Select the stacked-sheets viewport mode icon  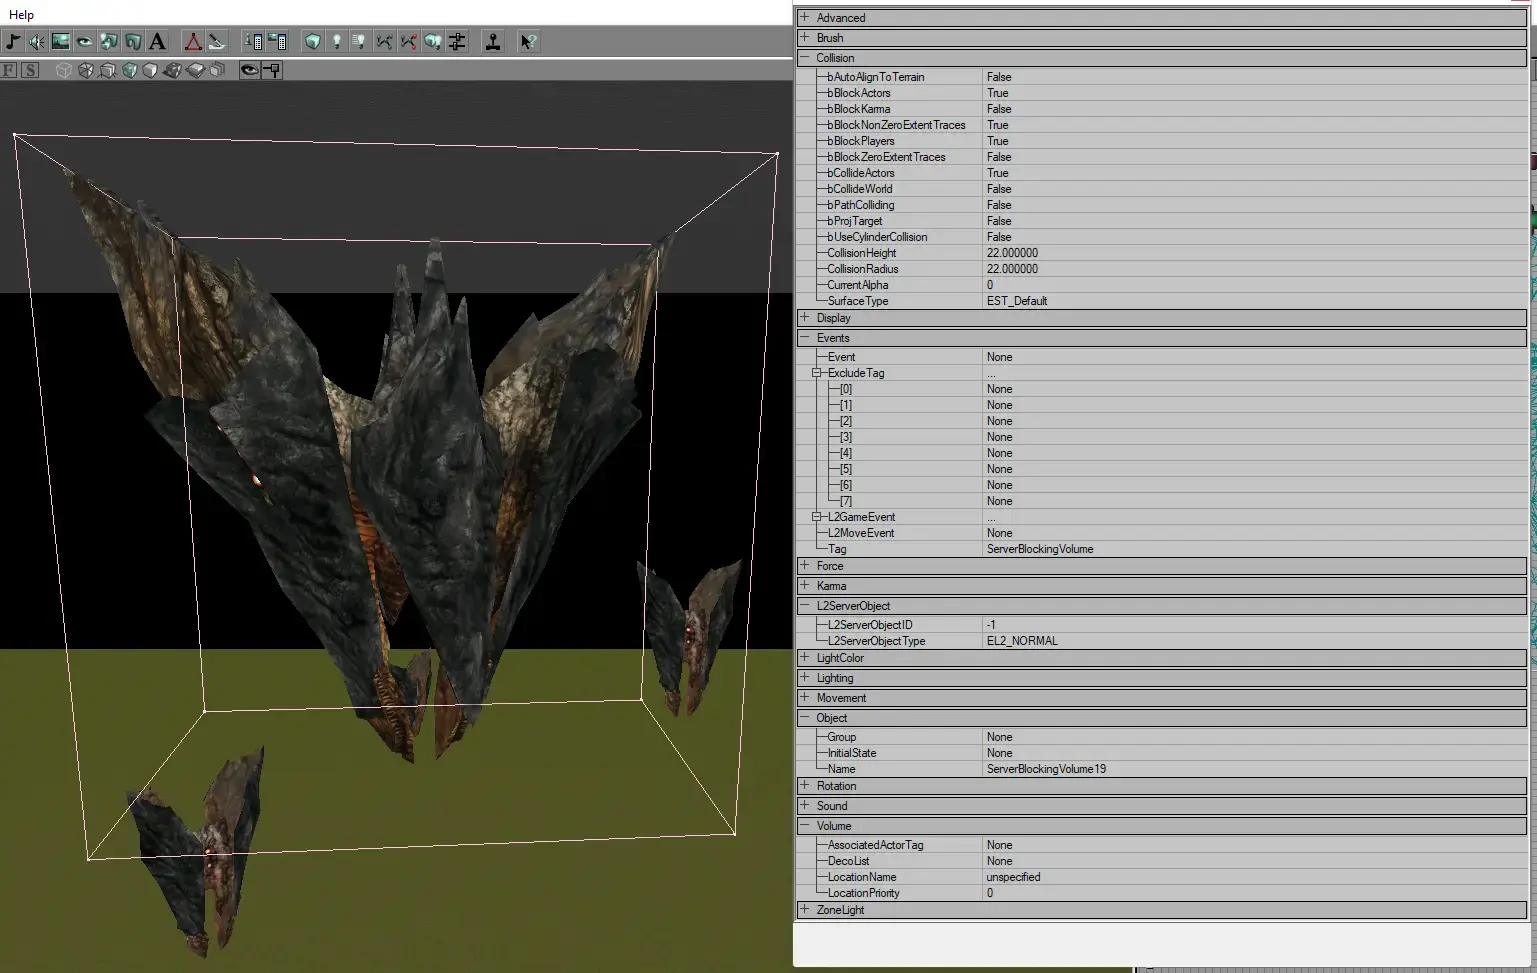[x=217, y=70]
